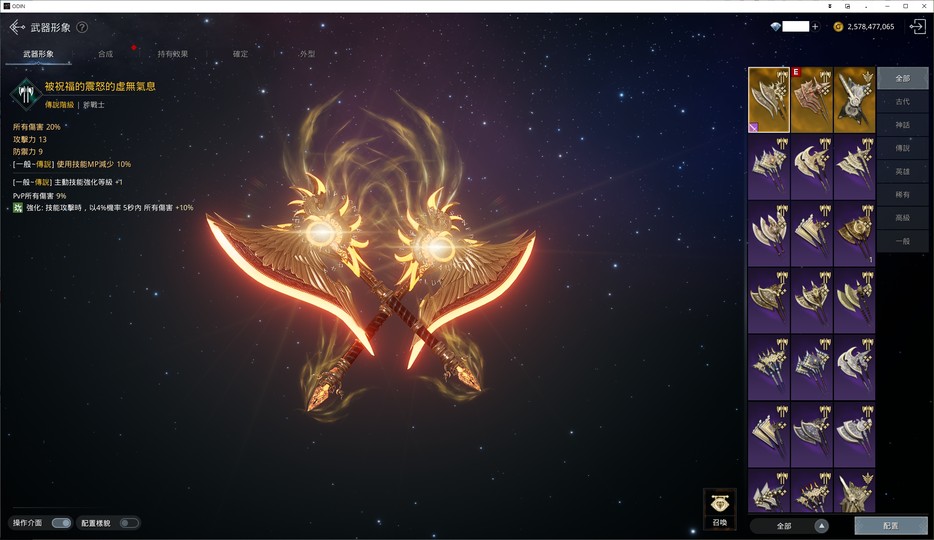Switch to the 武器形象 tab
The width and height of the screenshot is (934, 540).
38,54
